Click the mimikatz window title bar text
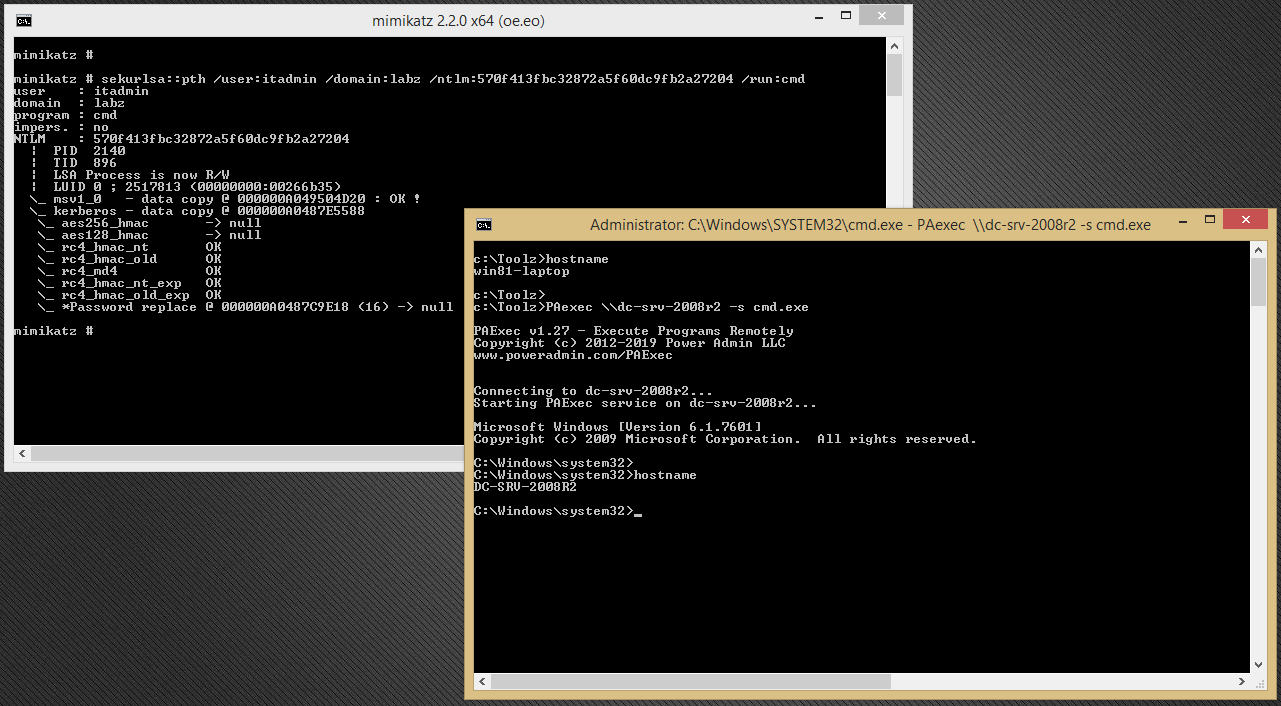 tap(458, 20)
